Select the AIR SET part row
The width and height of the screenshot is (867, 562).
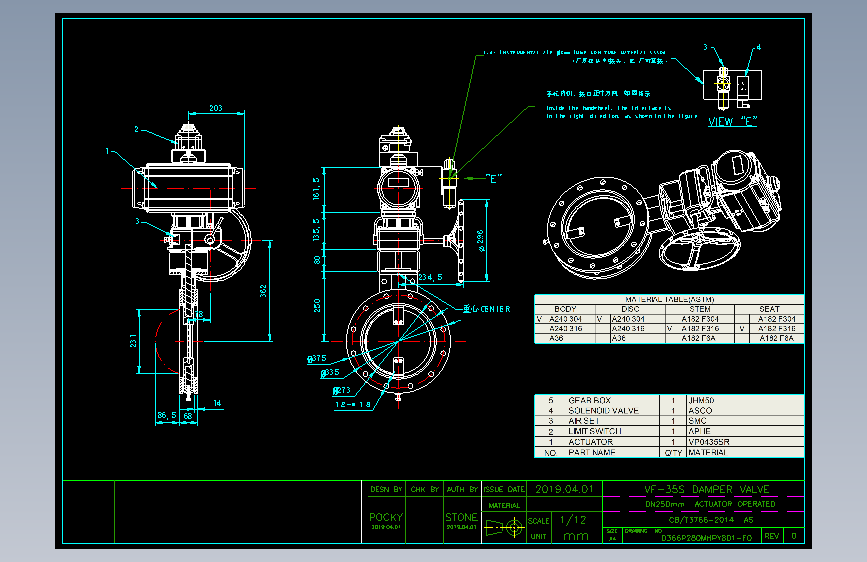669,421
